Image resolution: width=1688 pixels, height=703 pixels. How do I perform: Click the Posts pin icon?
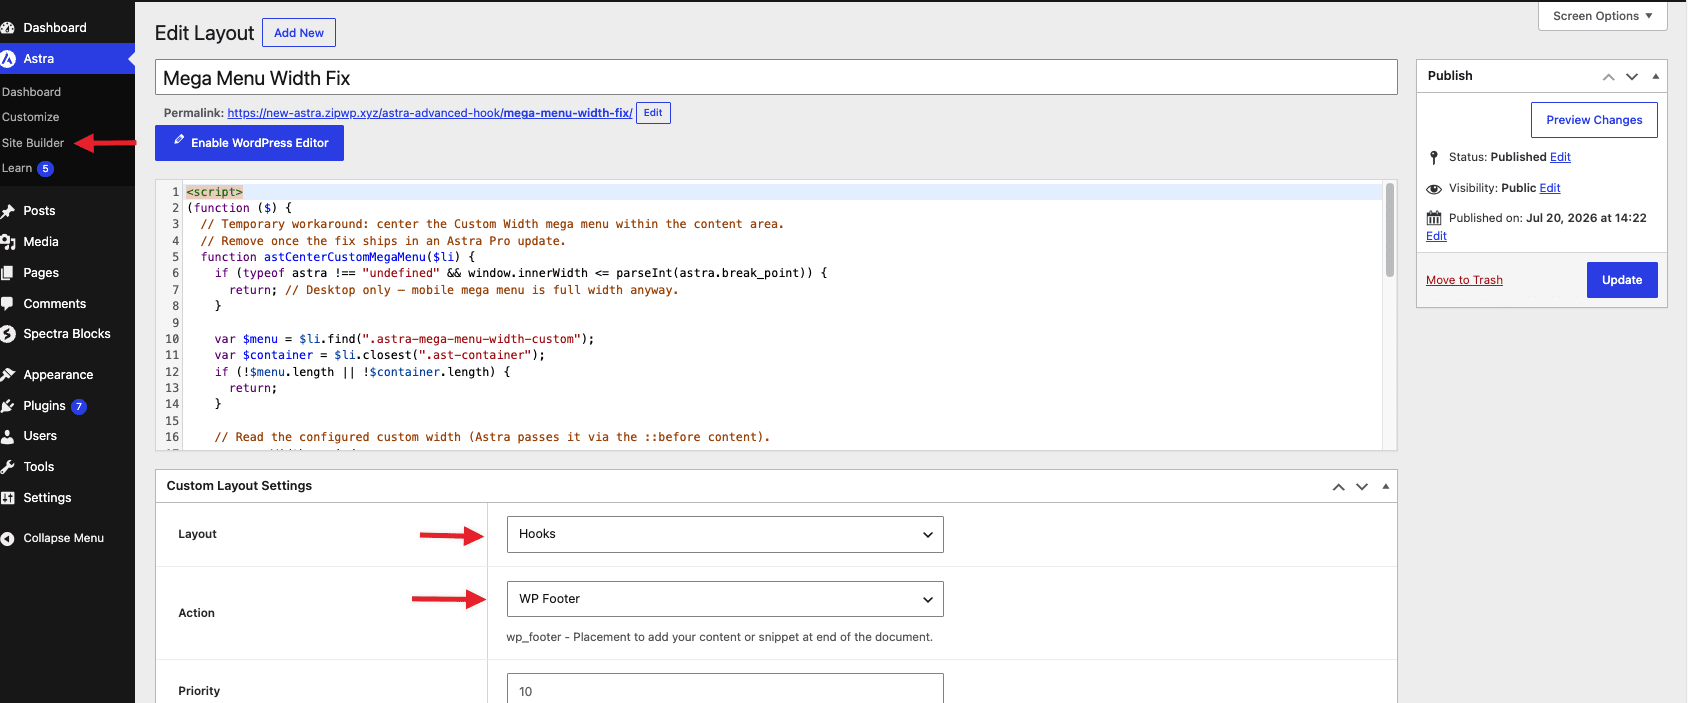(x=7, y=211)
